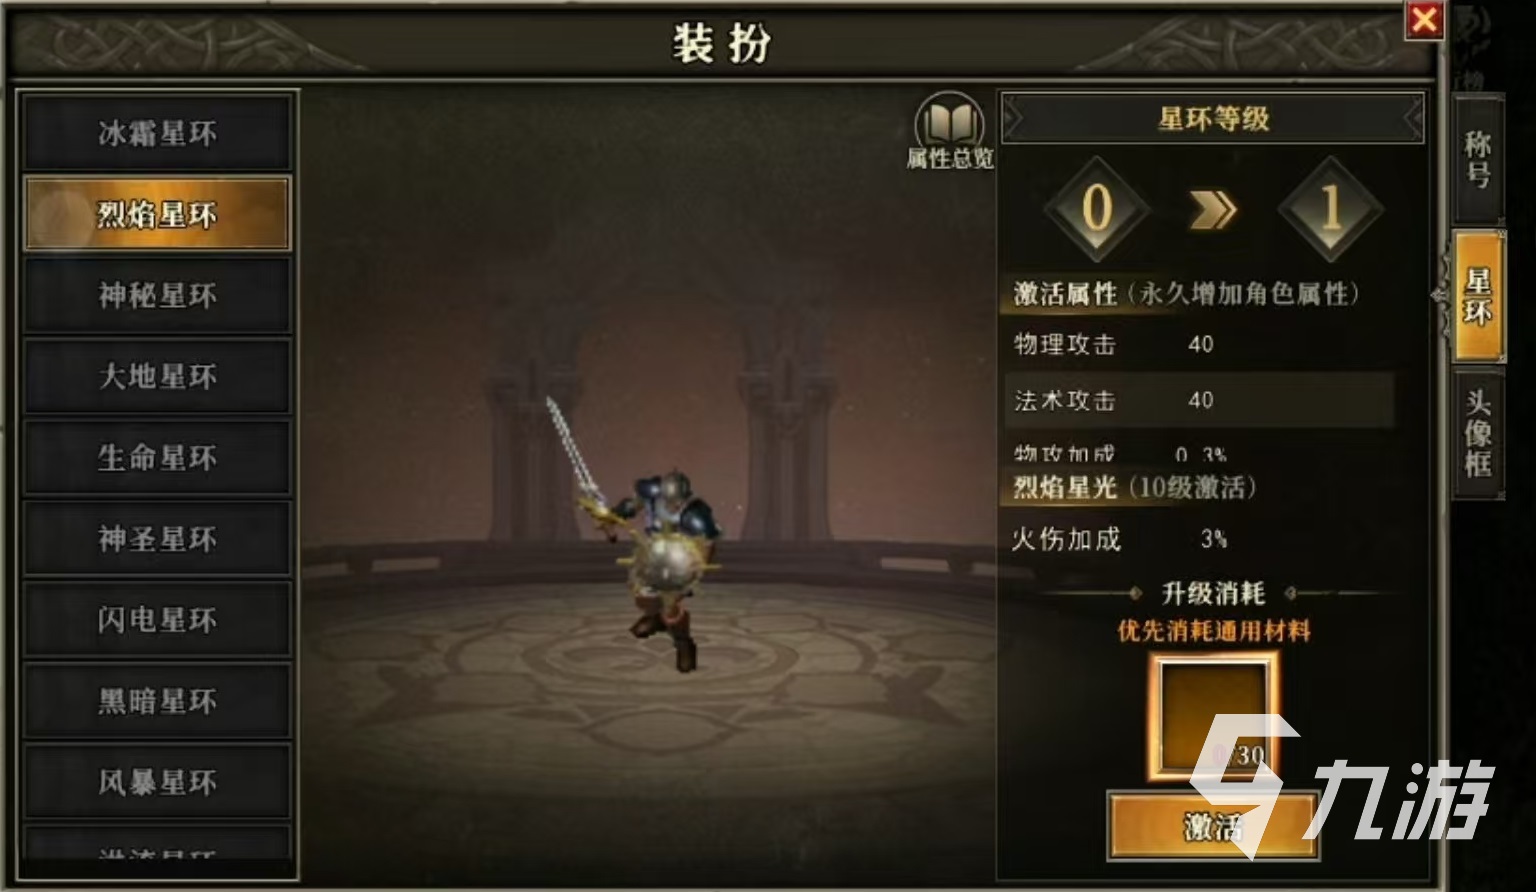The width and height of the screenshot is (1536, 892).
Task: Open the 头像框 tab
Action: click(1478, 432)
